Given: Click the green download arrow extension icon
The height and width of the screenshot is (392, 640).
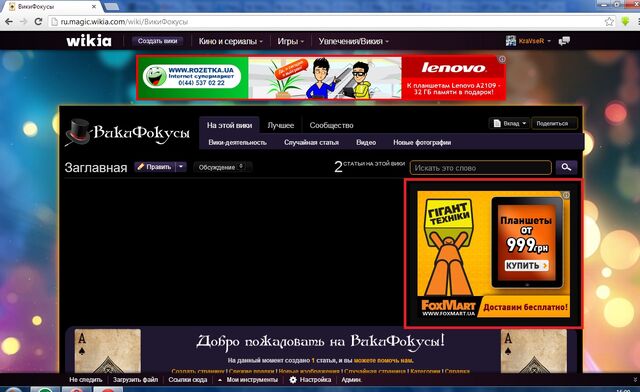Looking at the screenshot, I should click(x=625, y=22).
